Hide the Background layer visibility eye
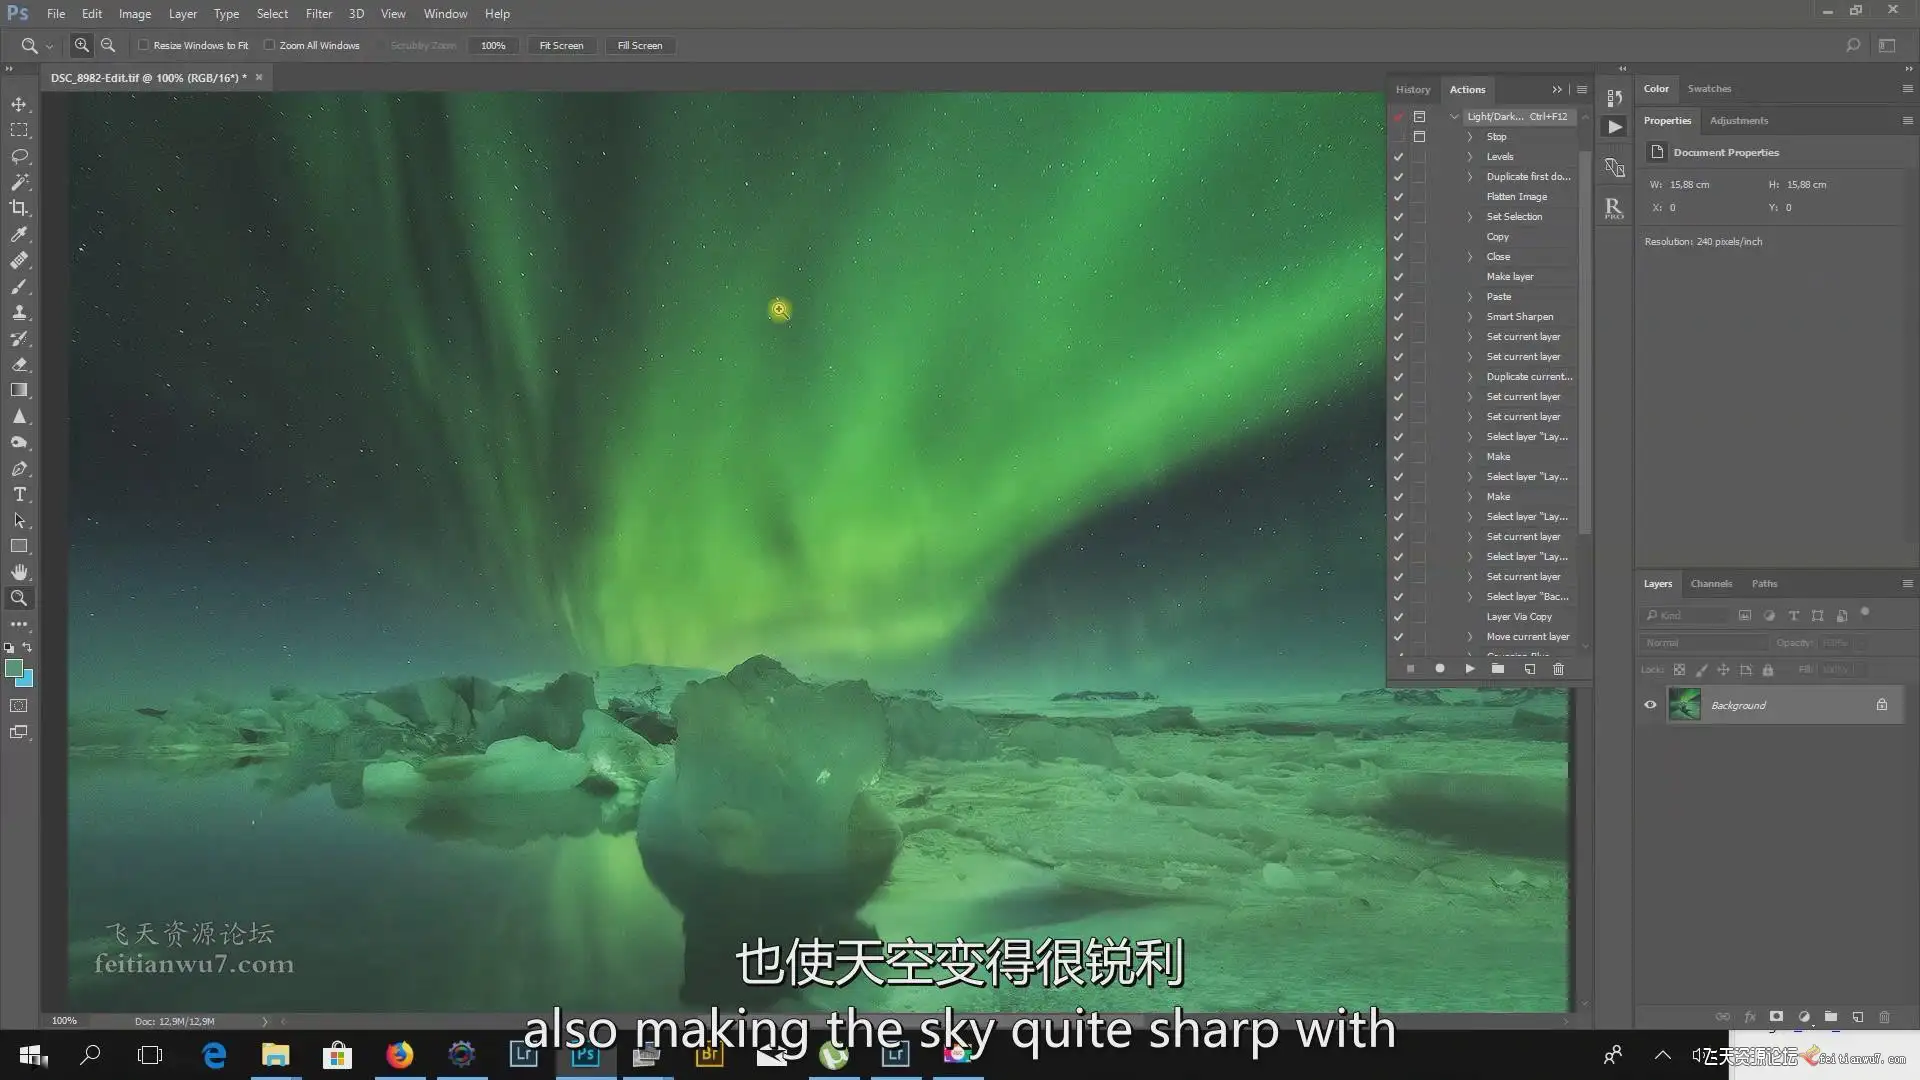This screenshot has width=1920, height=1080. pos(1650,705)
